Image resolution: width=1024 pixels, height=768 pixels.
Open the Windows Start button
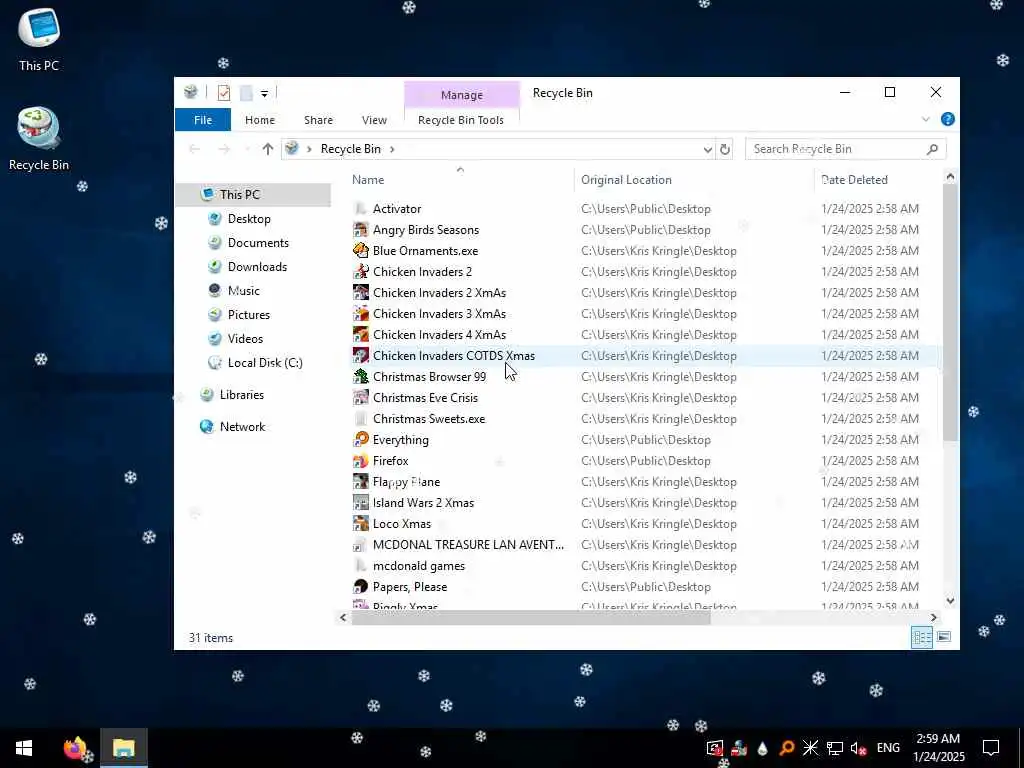(24, 748)
